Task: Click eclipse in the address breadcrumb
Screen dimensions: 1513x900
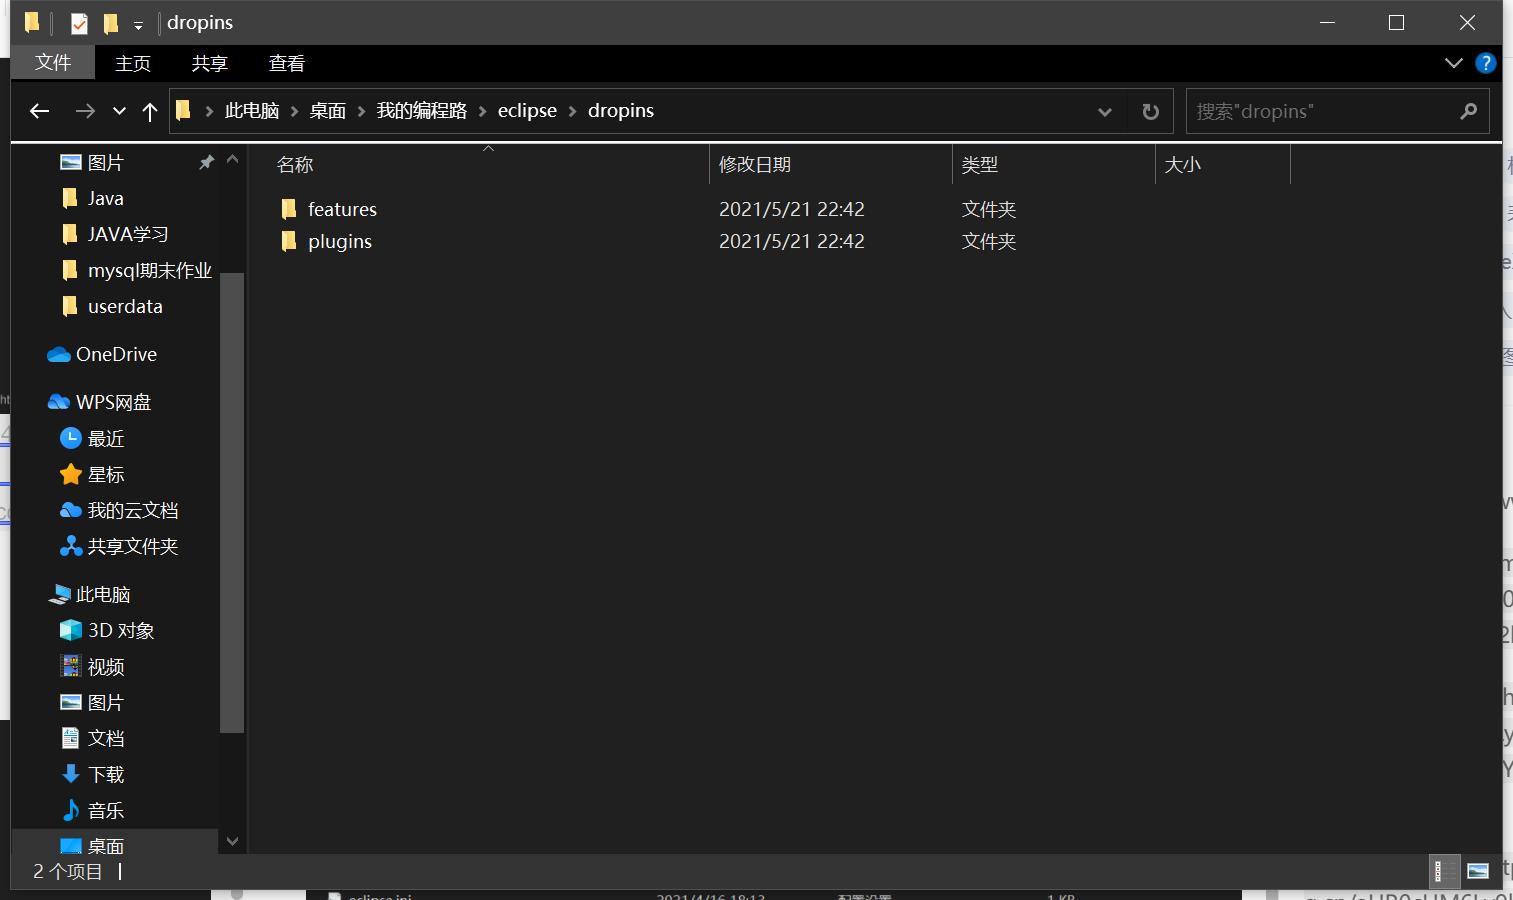Action: (x=527, y=111)
